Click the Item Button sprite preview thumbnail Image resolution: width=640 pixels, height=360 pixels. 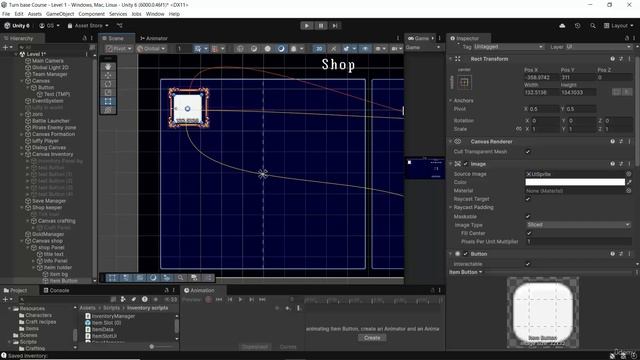[542, 313]
